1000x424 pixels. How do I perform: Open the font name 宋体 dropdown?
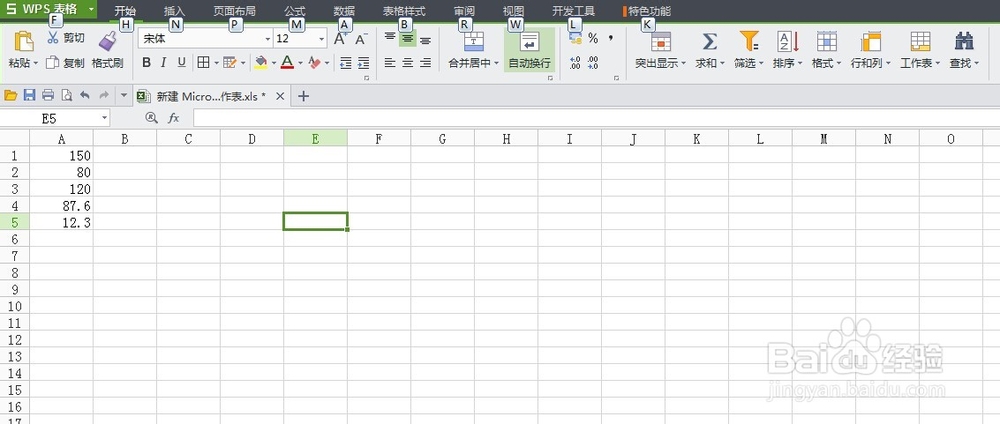(x=268, y=39)
